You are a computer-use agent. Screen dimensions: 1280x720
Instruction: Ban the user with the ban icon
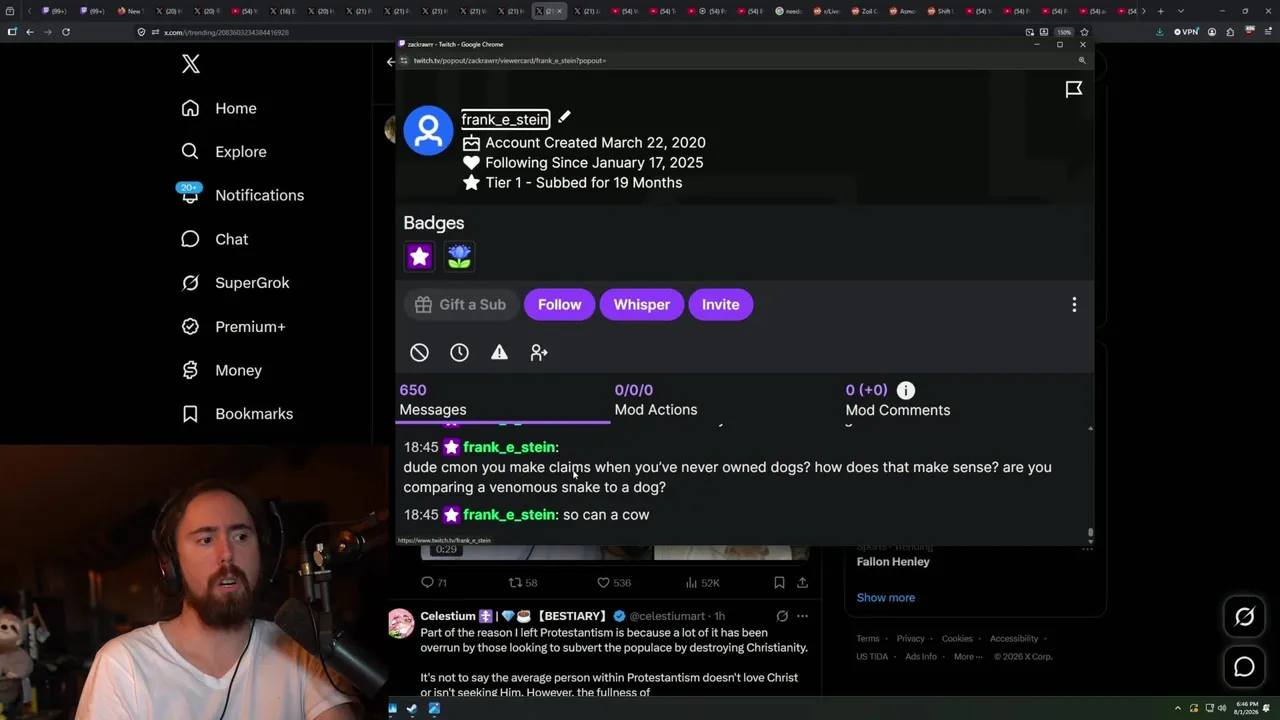coord(419,352)
